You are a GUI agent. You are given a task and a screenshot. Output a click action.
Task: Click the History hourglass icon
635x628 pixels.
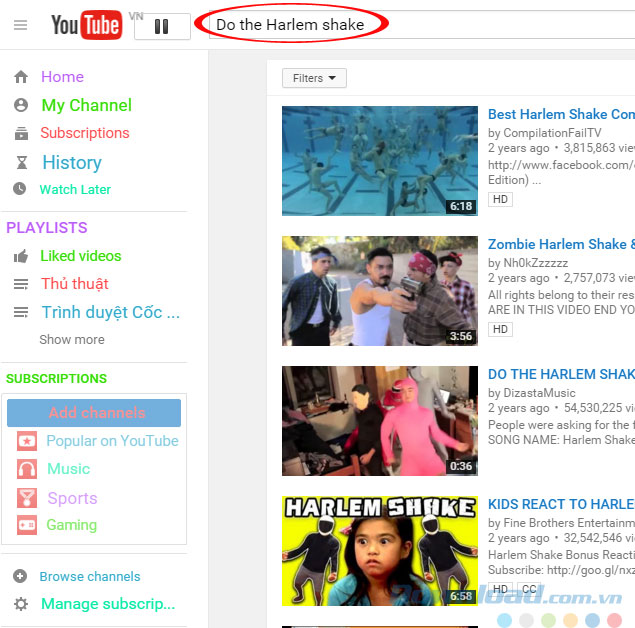click(x=21, y=162)
